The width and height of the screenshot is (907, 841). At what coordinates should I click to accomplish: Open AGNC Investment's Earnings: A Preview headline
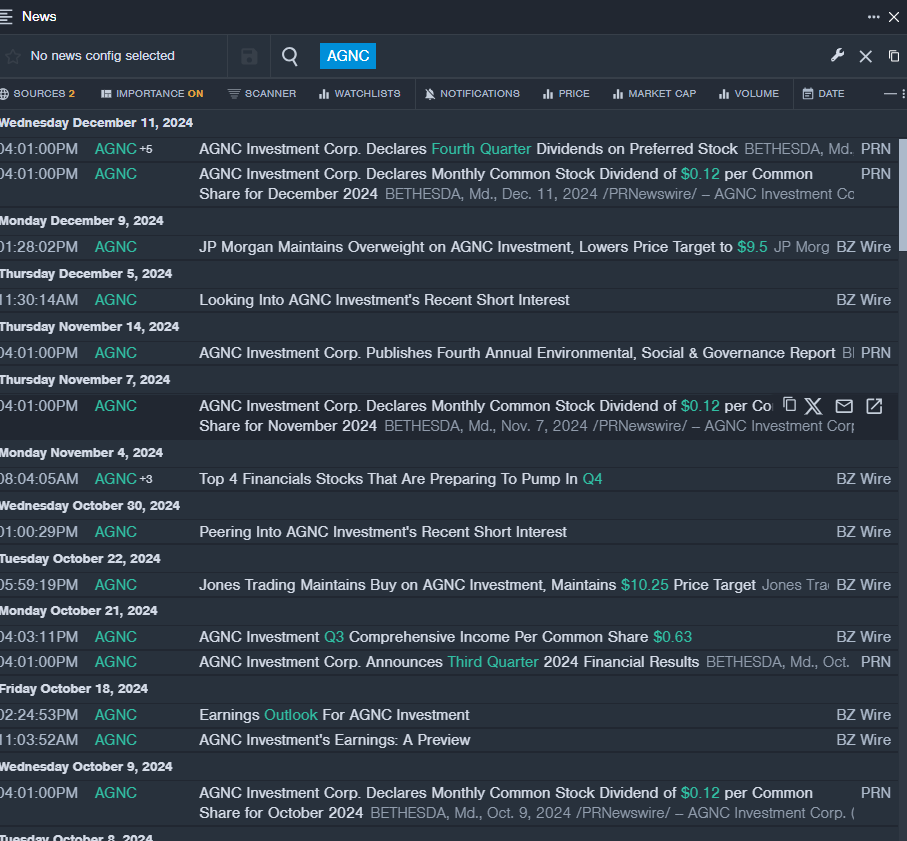click(x=335, y=740)
